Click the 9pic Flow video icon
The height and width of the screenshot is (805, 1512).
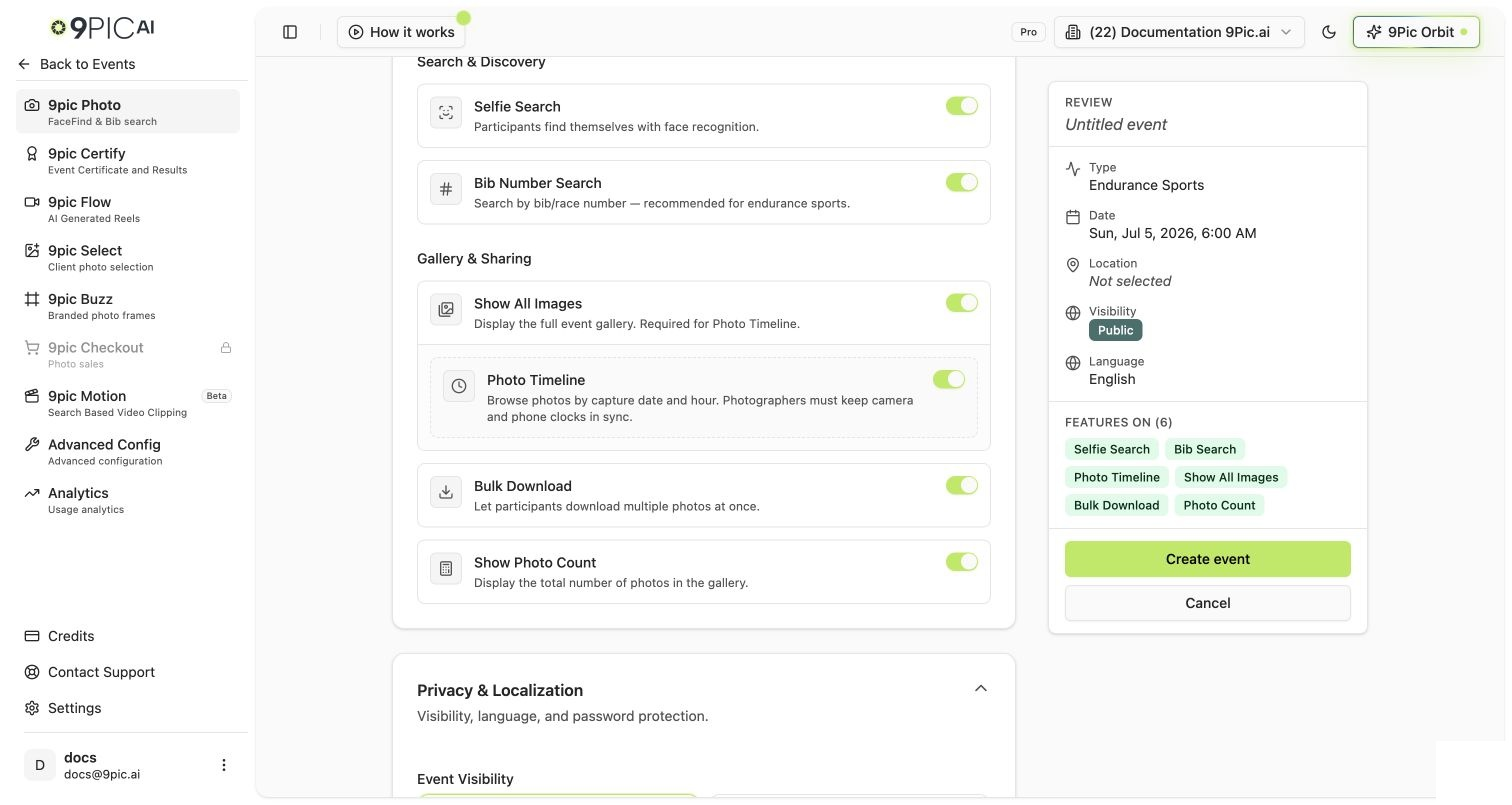(32, 202)
